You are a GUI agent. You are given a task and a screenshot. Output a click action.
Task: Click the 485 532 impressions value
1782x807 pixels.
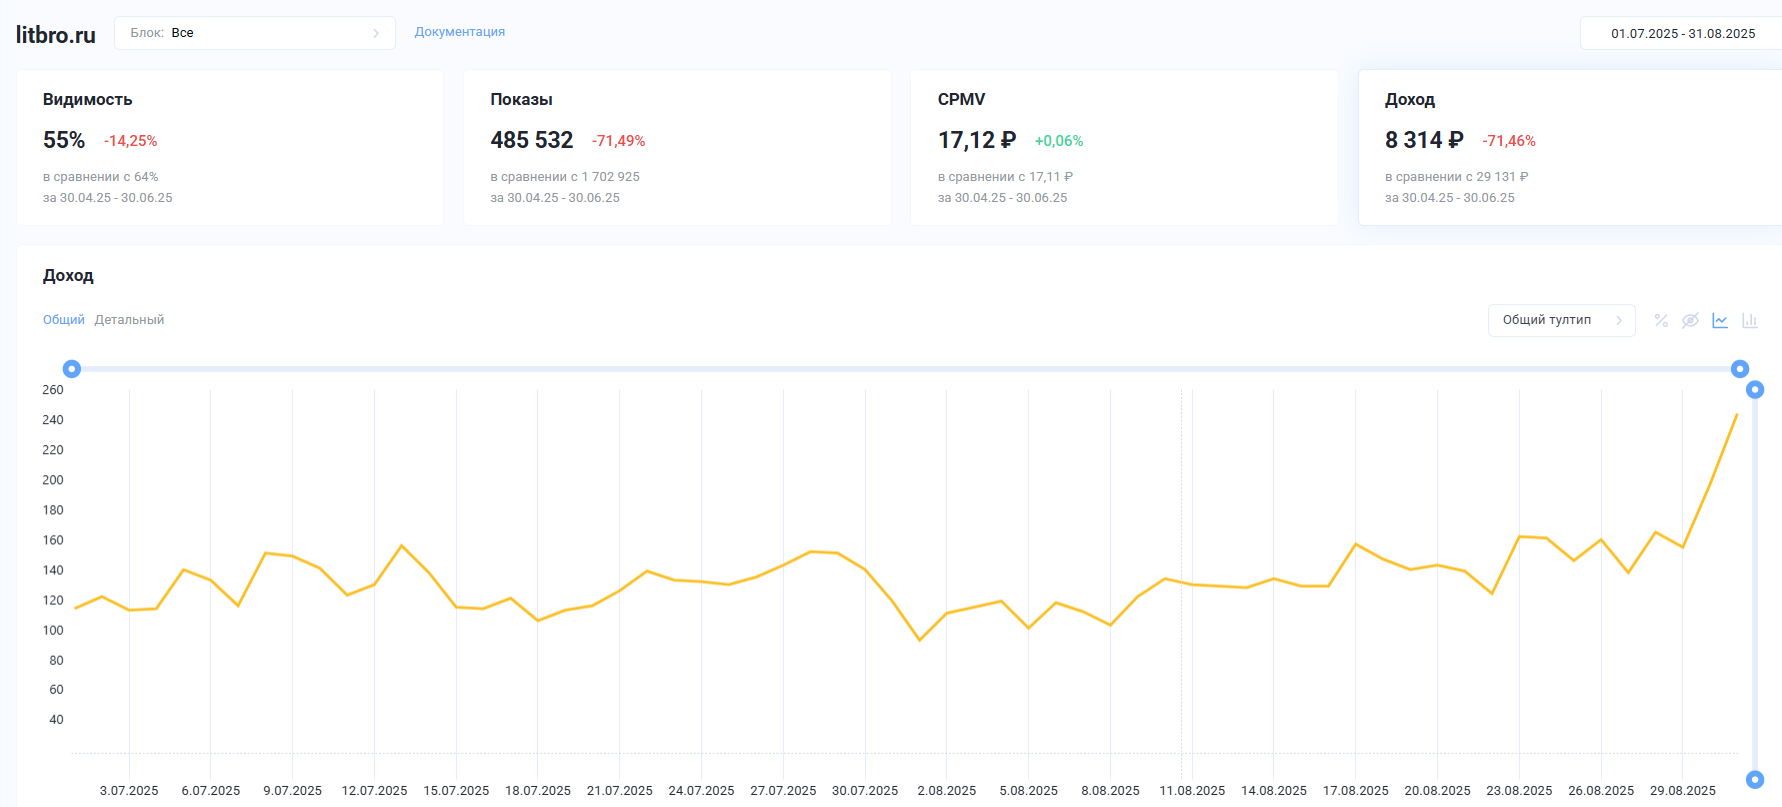point(532,140)
